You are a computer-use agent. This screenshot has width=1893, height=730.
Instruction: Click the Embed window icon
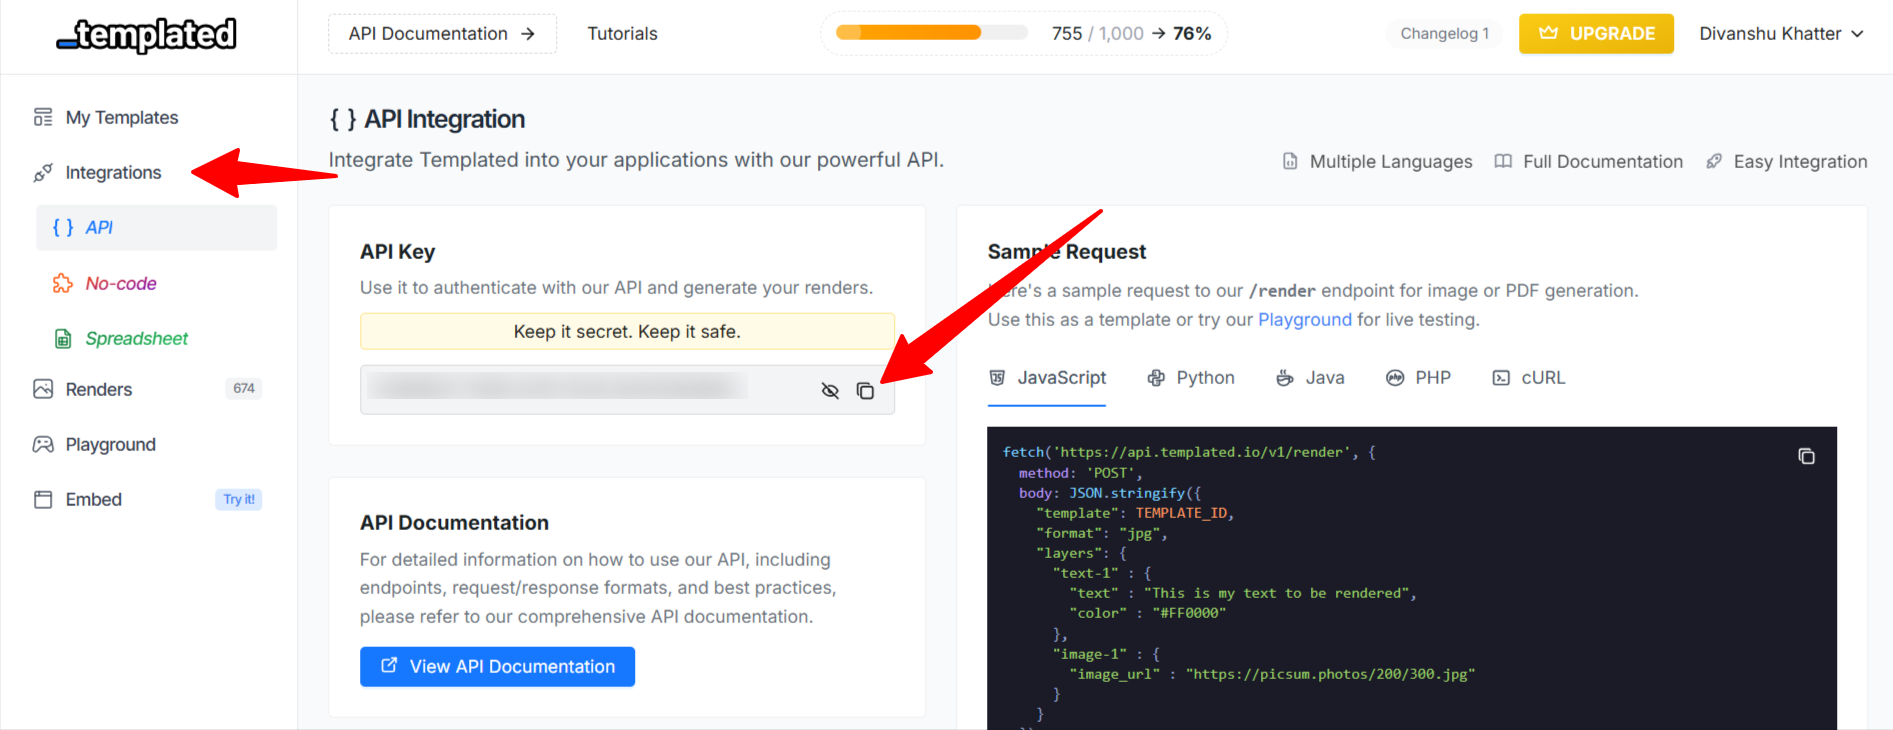click(x=43, y=500)
